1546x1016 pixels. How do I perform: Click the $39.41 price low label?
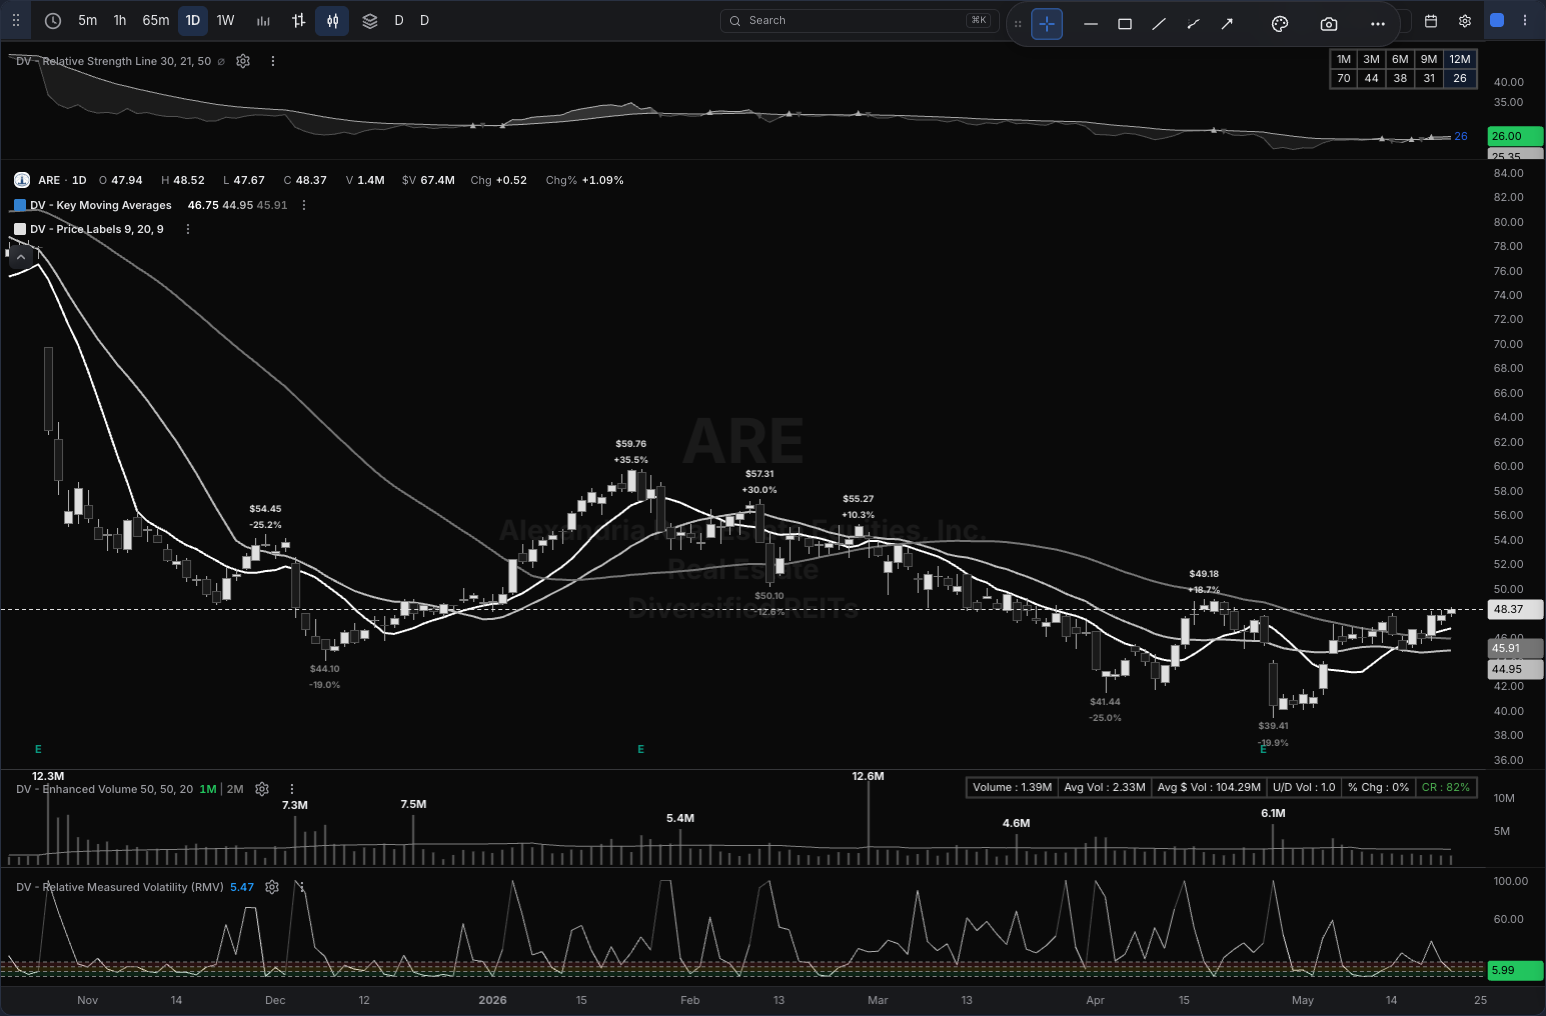tap(1273, 726)
